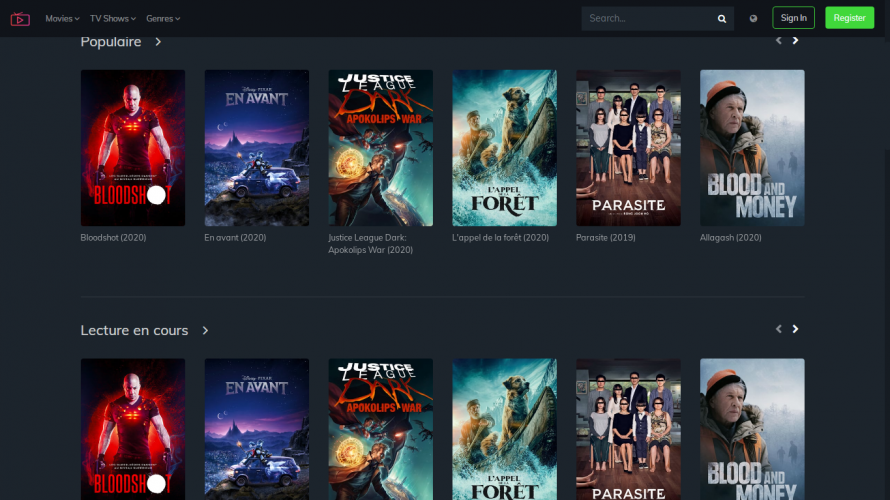The image size is (890, 500).
Task: Open En Avant poster in Populaire row
Action: (257, 148)
